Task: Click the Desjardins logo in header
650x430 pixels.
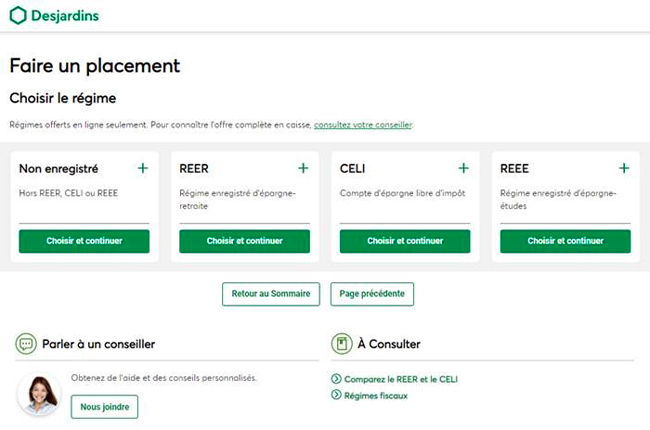Action: click(x=54, y=16)
